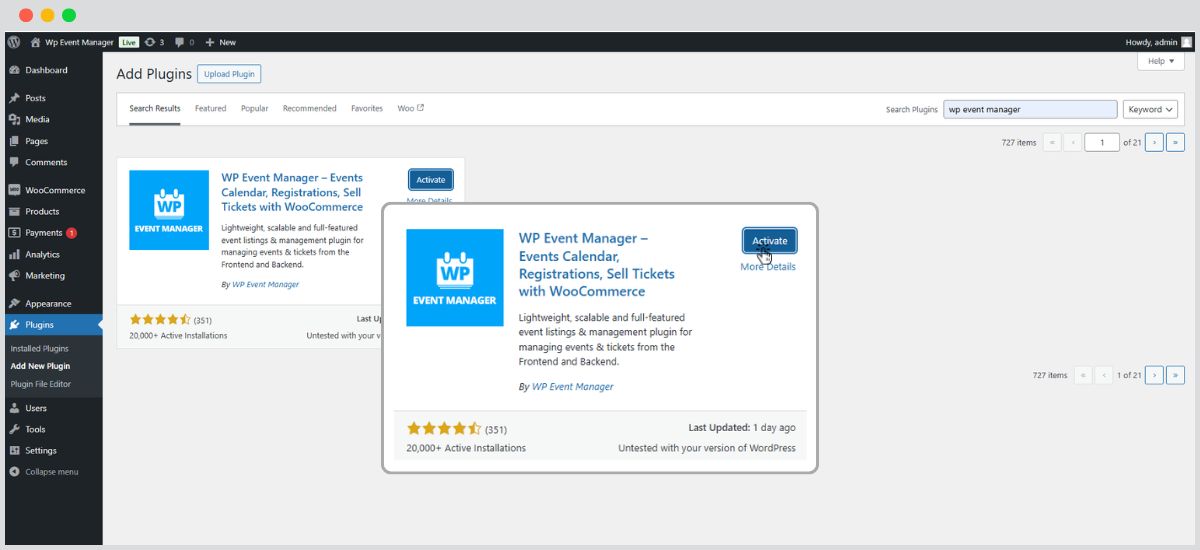Select Add New Plugin submenu item

click(x=40, y=366)
